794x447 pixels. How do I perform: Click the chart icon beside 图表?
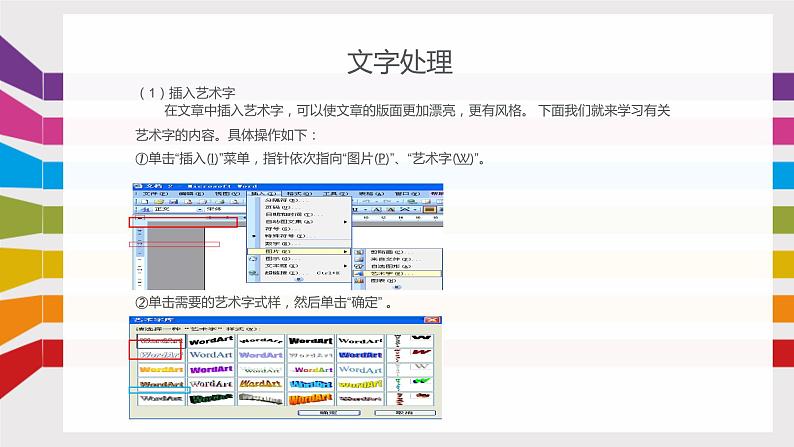click(x=359, y=280)
